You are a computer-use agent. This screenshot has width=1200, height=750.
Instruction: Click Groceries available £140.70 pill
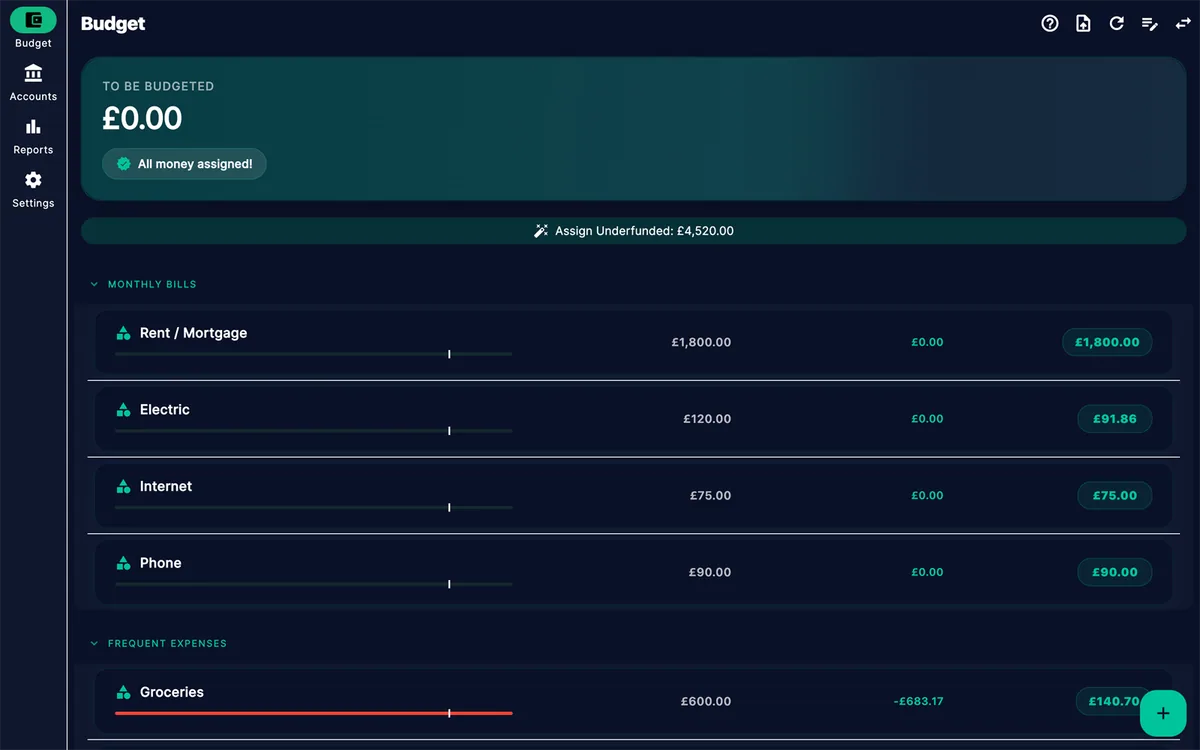1112,701
